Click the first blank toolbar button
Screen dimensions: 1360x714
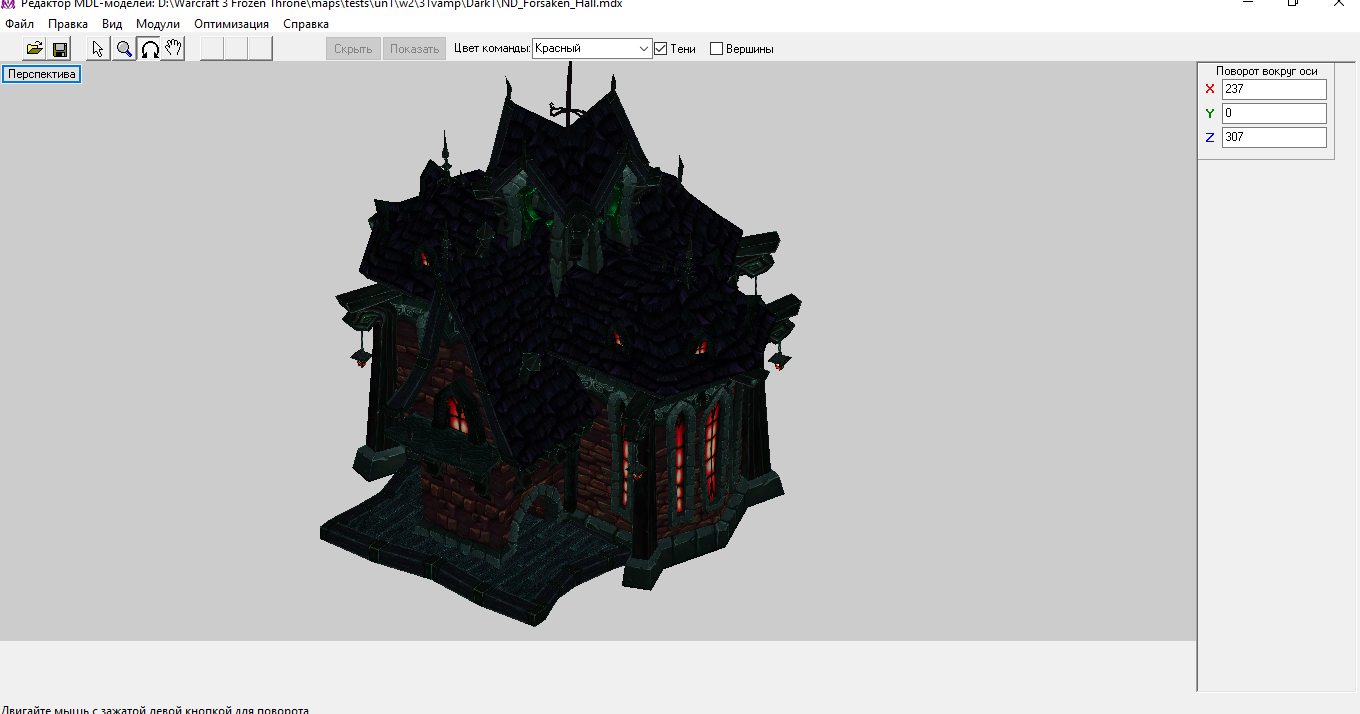coord(212,48)
